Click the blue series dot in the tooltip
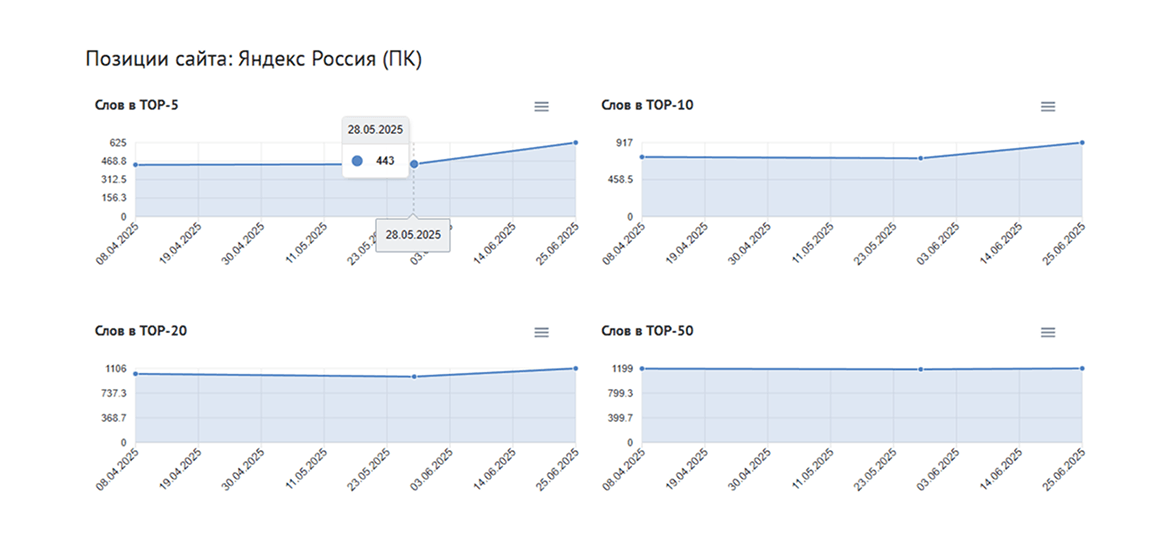This screenshot has height=544, width=1155. pyautogui.click(x=357, y=161)
